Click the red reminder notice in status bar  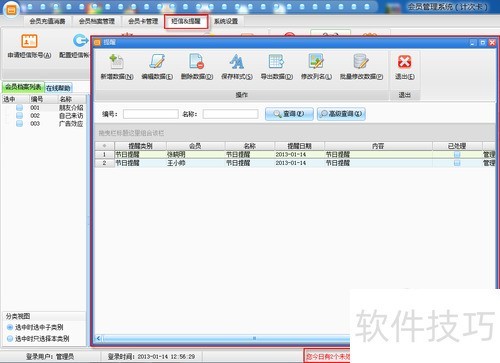pyautogui.click(x=327, y=356)
